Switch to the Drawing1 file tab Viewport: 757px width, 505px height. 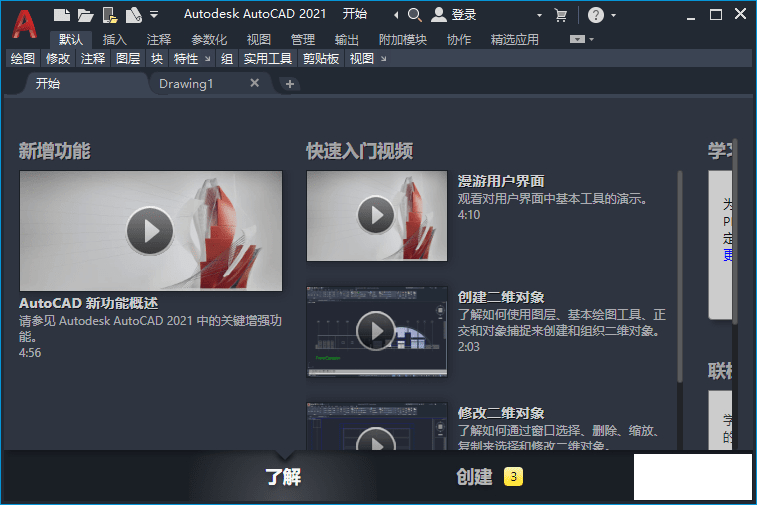click(x=186, y=84)
